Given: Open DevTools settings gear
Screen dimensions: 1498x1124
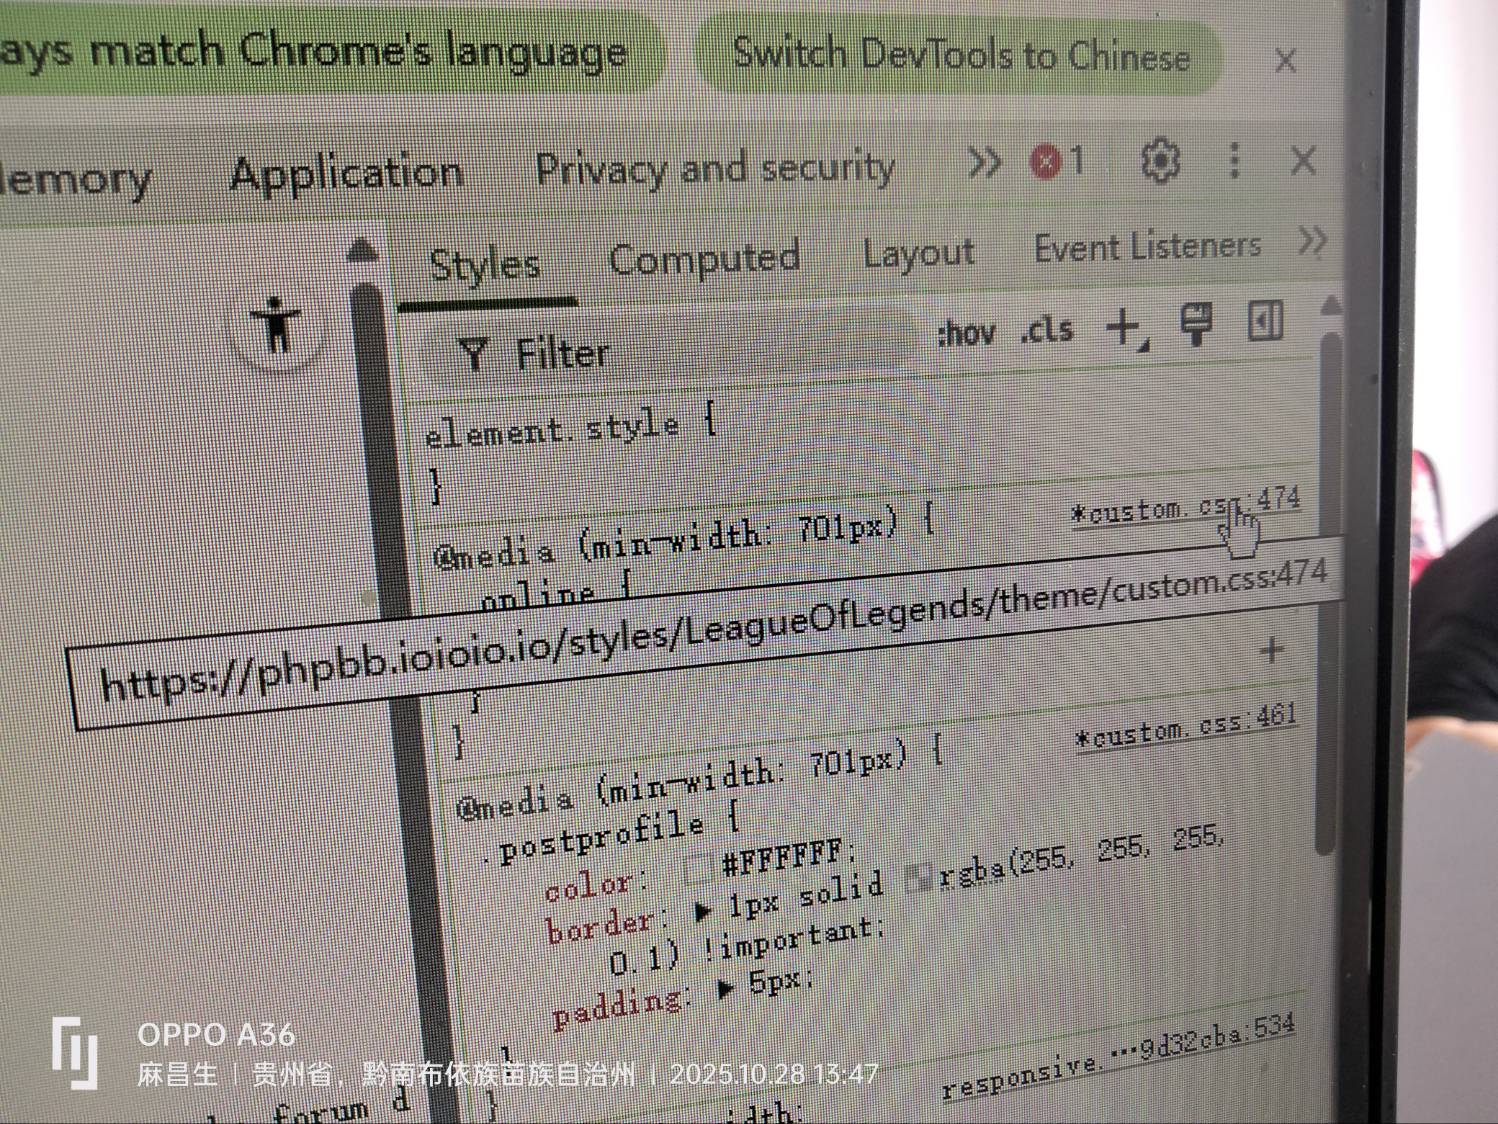Looking at the screenshot, I should pos(1159,161).
